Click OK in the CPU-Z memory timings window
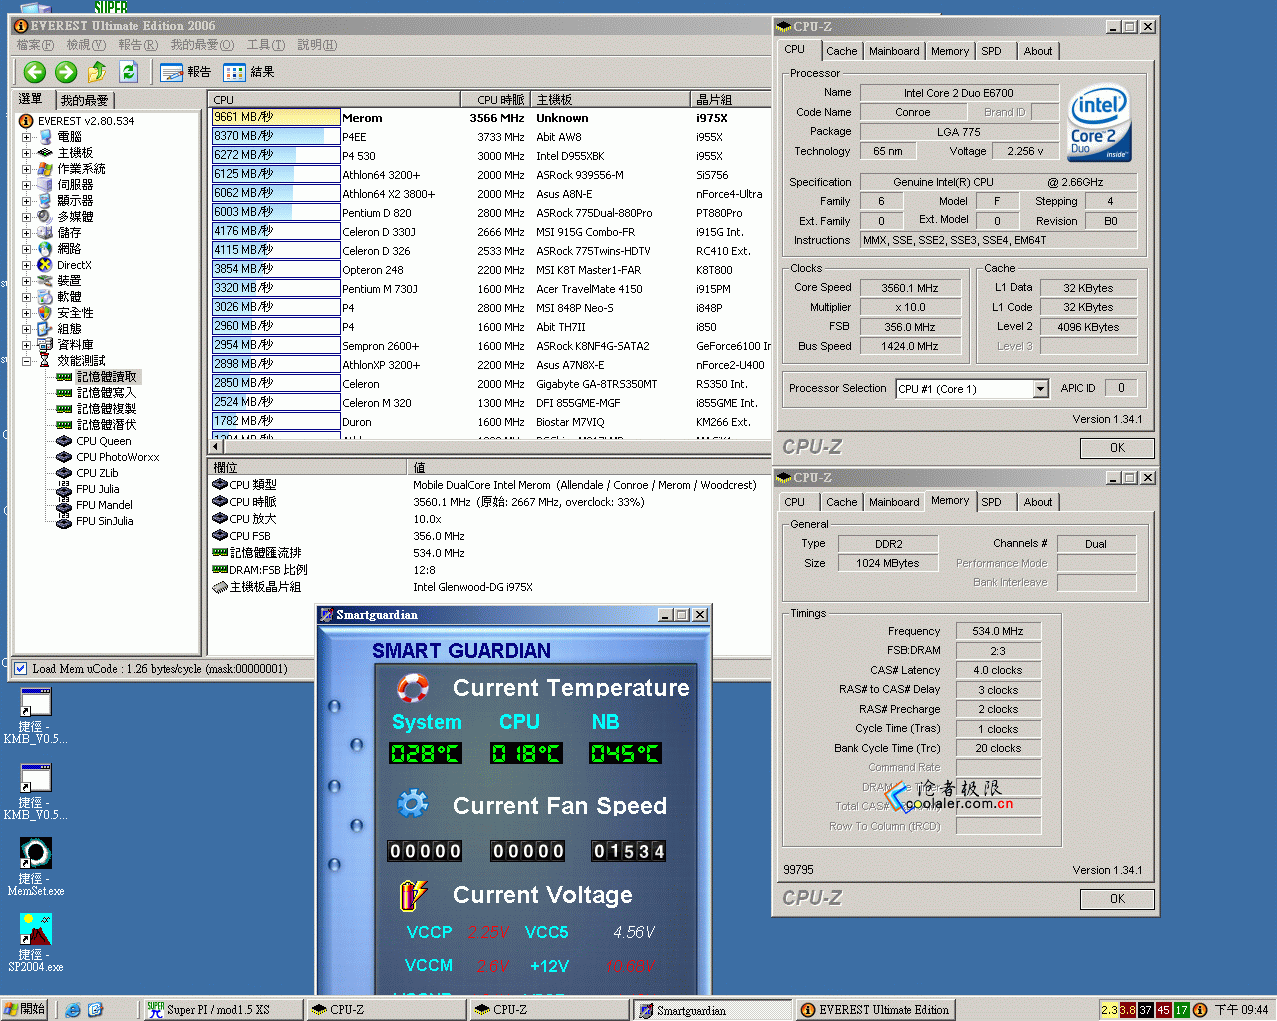This screenshot has width=1277, height=1021. coord(1117,899)
